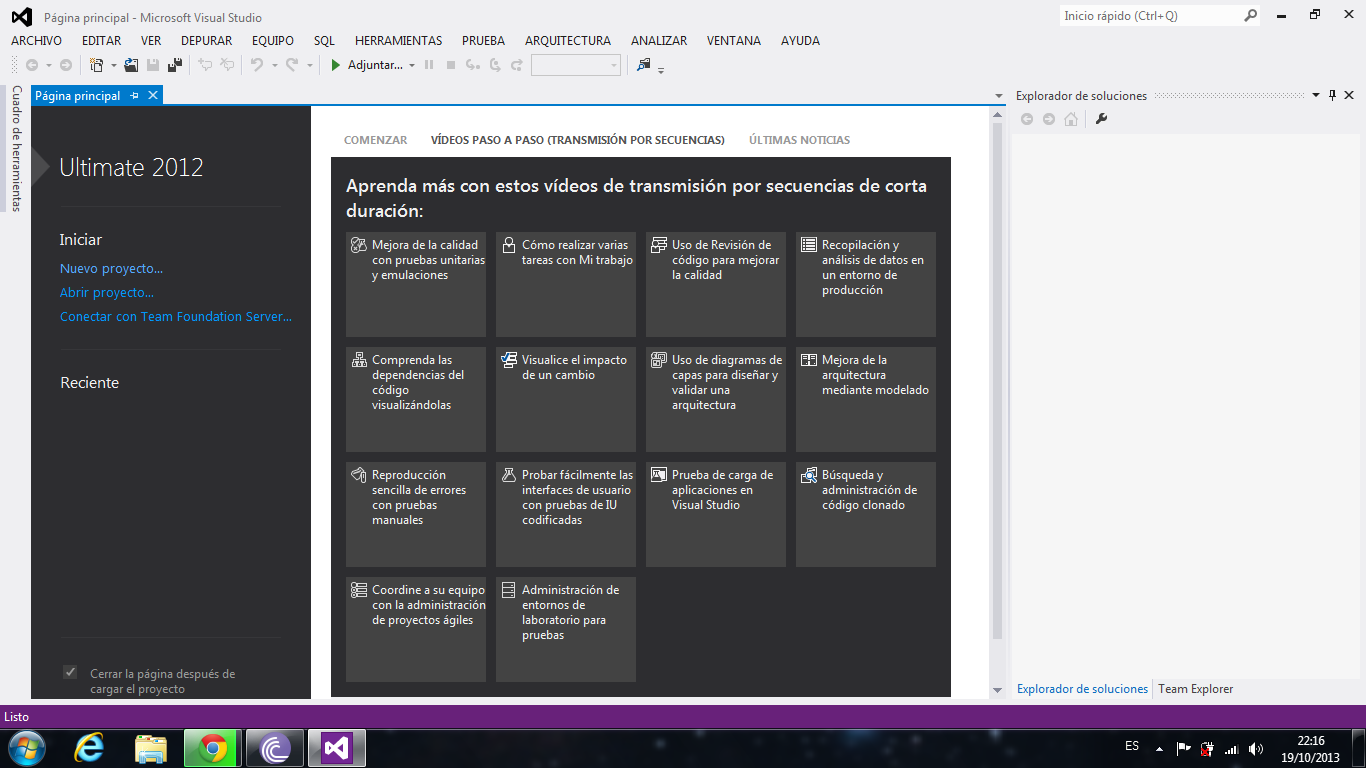Close the Página principal tab
Screen dimensions: 1366x768
point(153,95)
